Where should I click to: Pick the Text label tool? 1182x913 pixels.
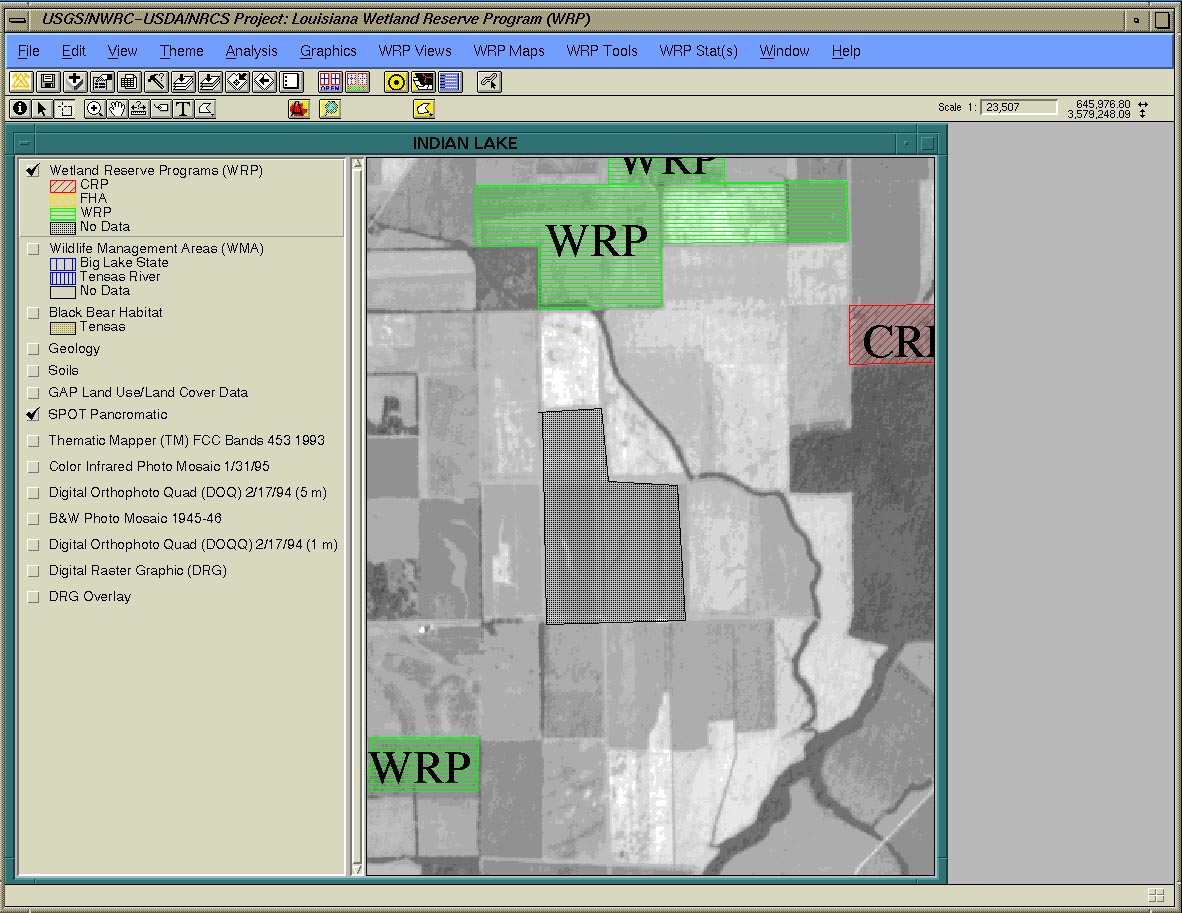click(x=185, y=108)
